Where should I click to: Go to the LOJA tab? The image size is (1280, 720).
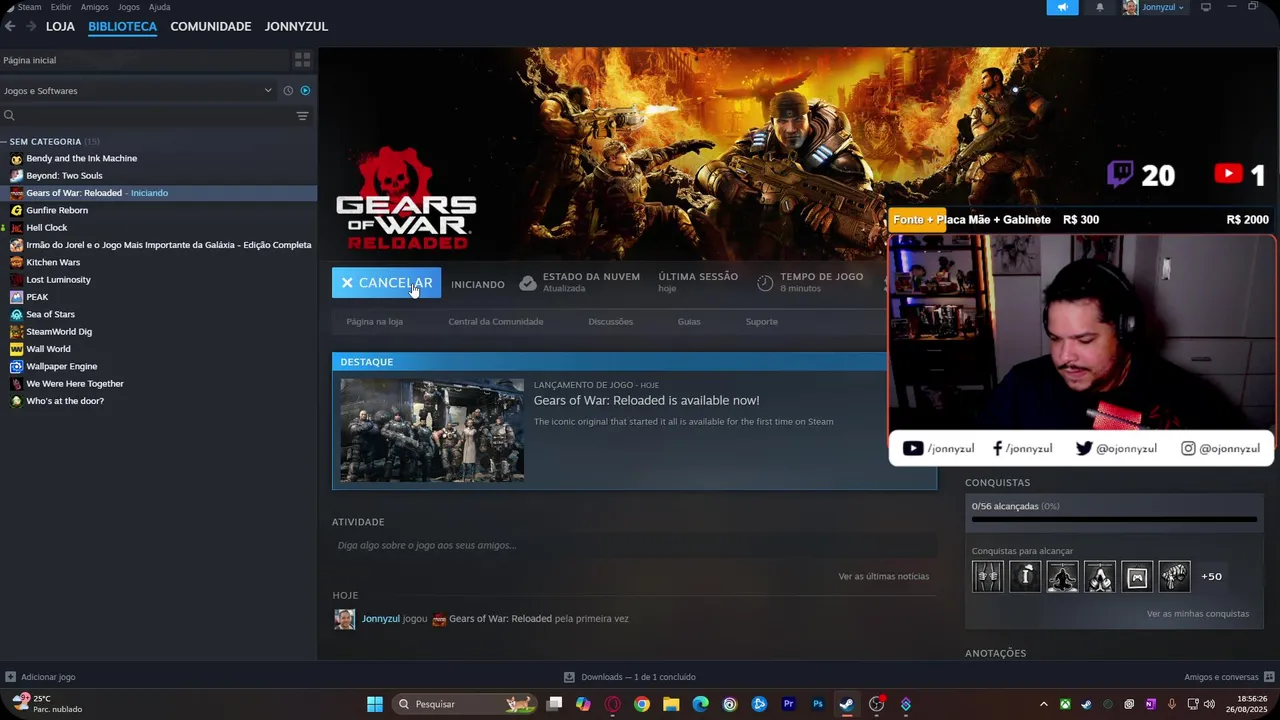[60, 26]
